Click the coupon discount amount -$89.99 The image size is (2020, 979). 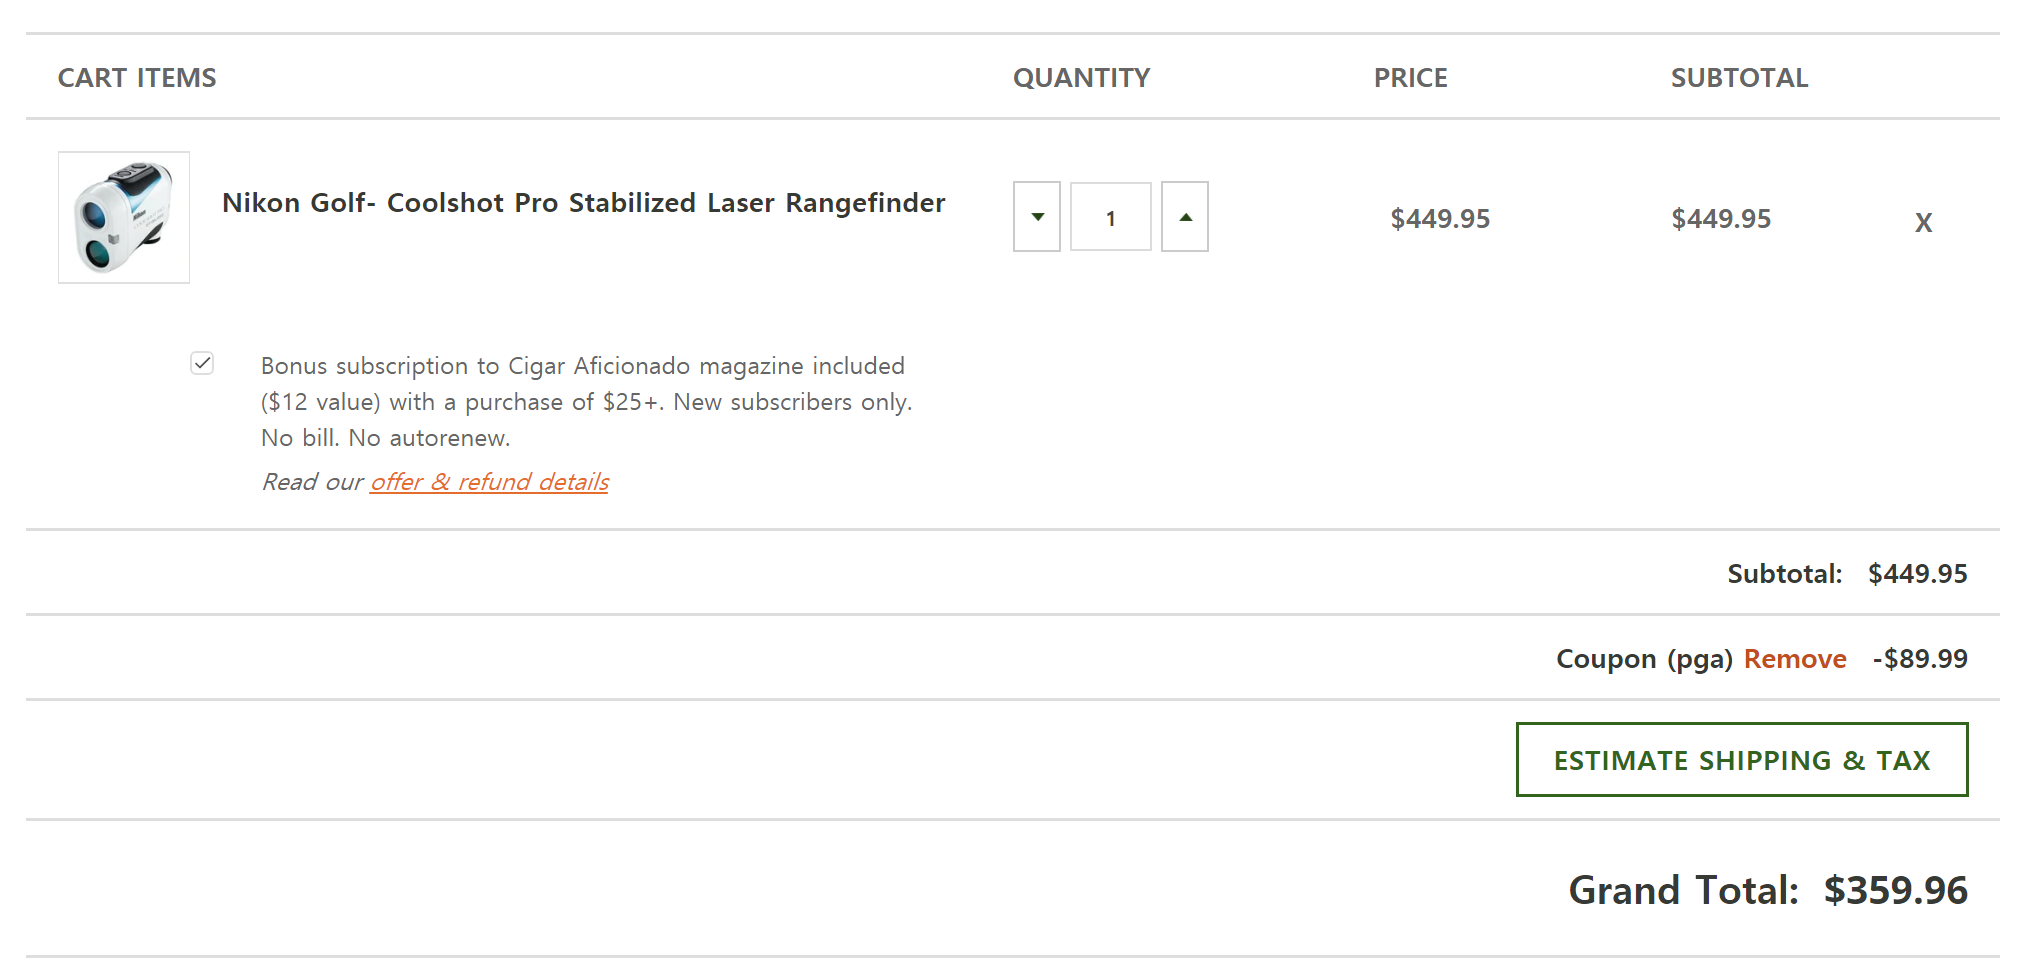coord(1920,659)
